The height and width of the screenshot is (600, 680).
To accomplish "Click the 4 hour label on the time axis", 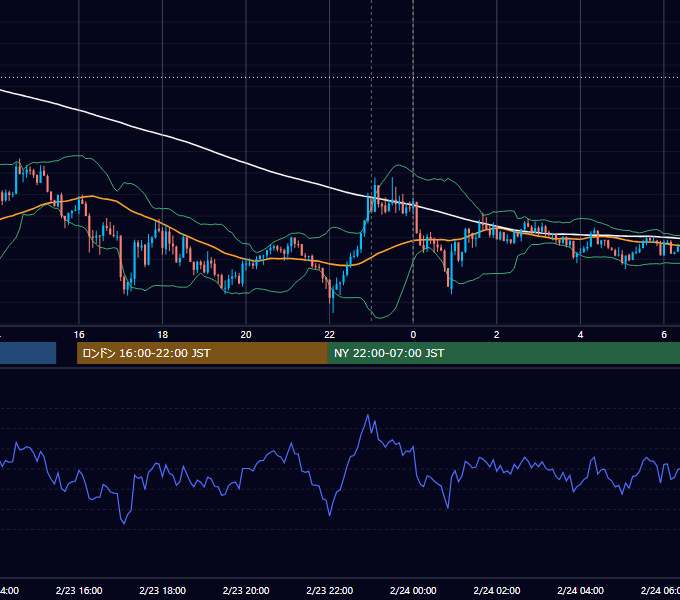I will click(x=580, y=335).
